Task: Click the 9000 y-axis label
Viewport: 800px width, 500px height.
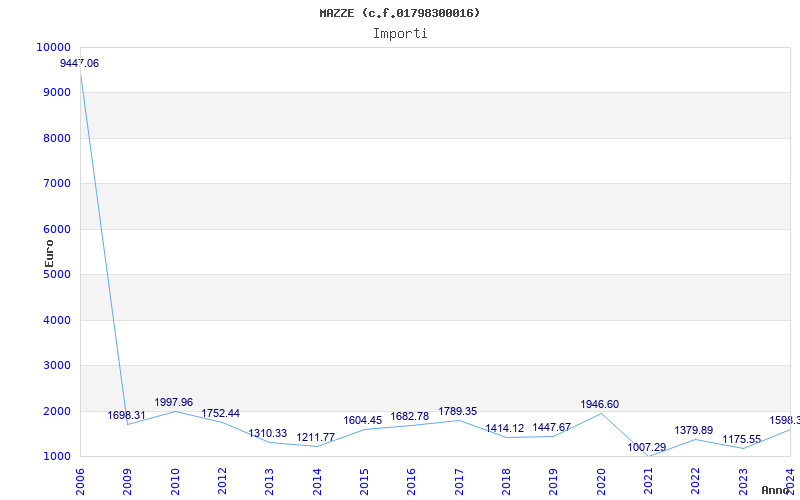Action: tap(56, 92)
